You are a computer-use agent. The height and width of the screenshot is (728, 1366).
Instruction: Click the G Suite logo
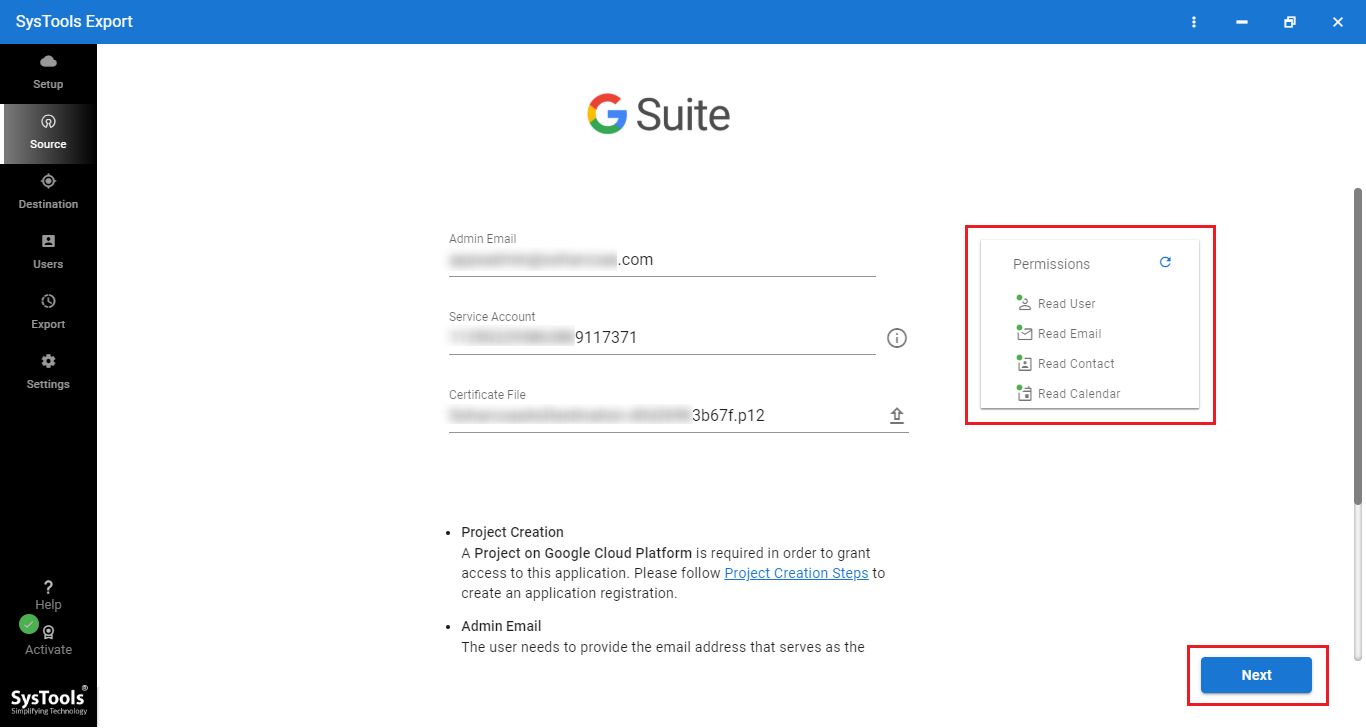click(659, 115)
